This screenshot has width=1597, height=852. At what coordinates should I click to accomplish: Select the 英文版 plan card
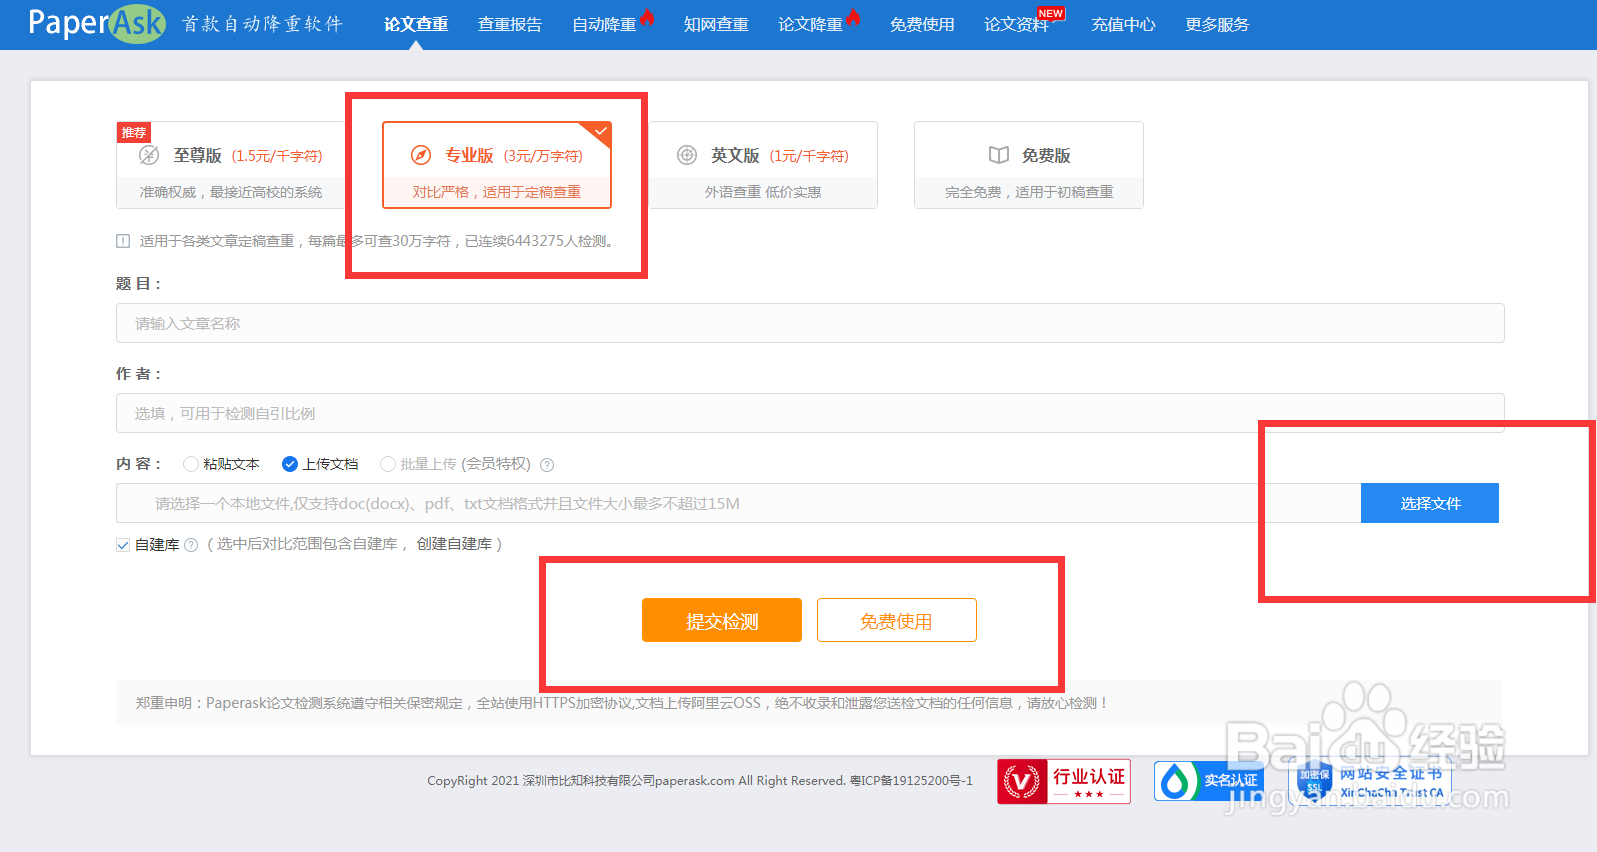pyautogui.click(x=763, y=165)
